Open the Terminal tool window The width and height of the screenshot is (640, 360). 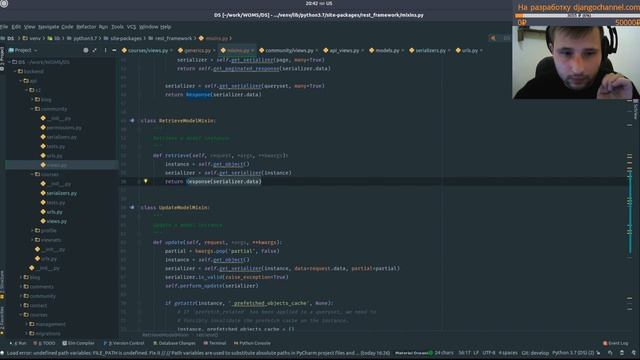click(x=215, y=343)
